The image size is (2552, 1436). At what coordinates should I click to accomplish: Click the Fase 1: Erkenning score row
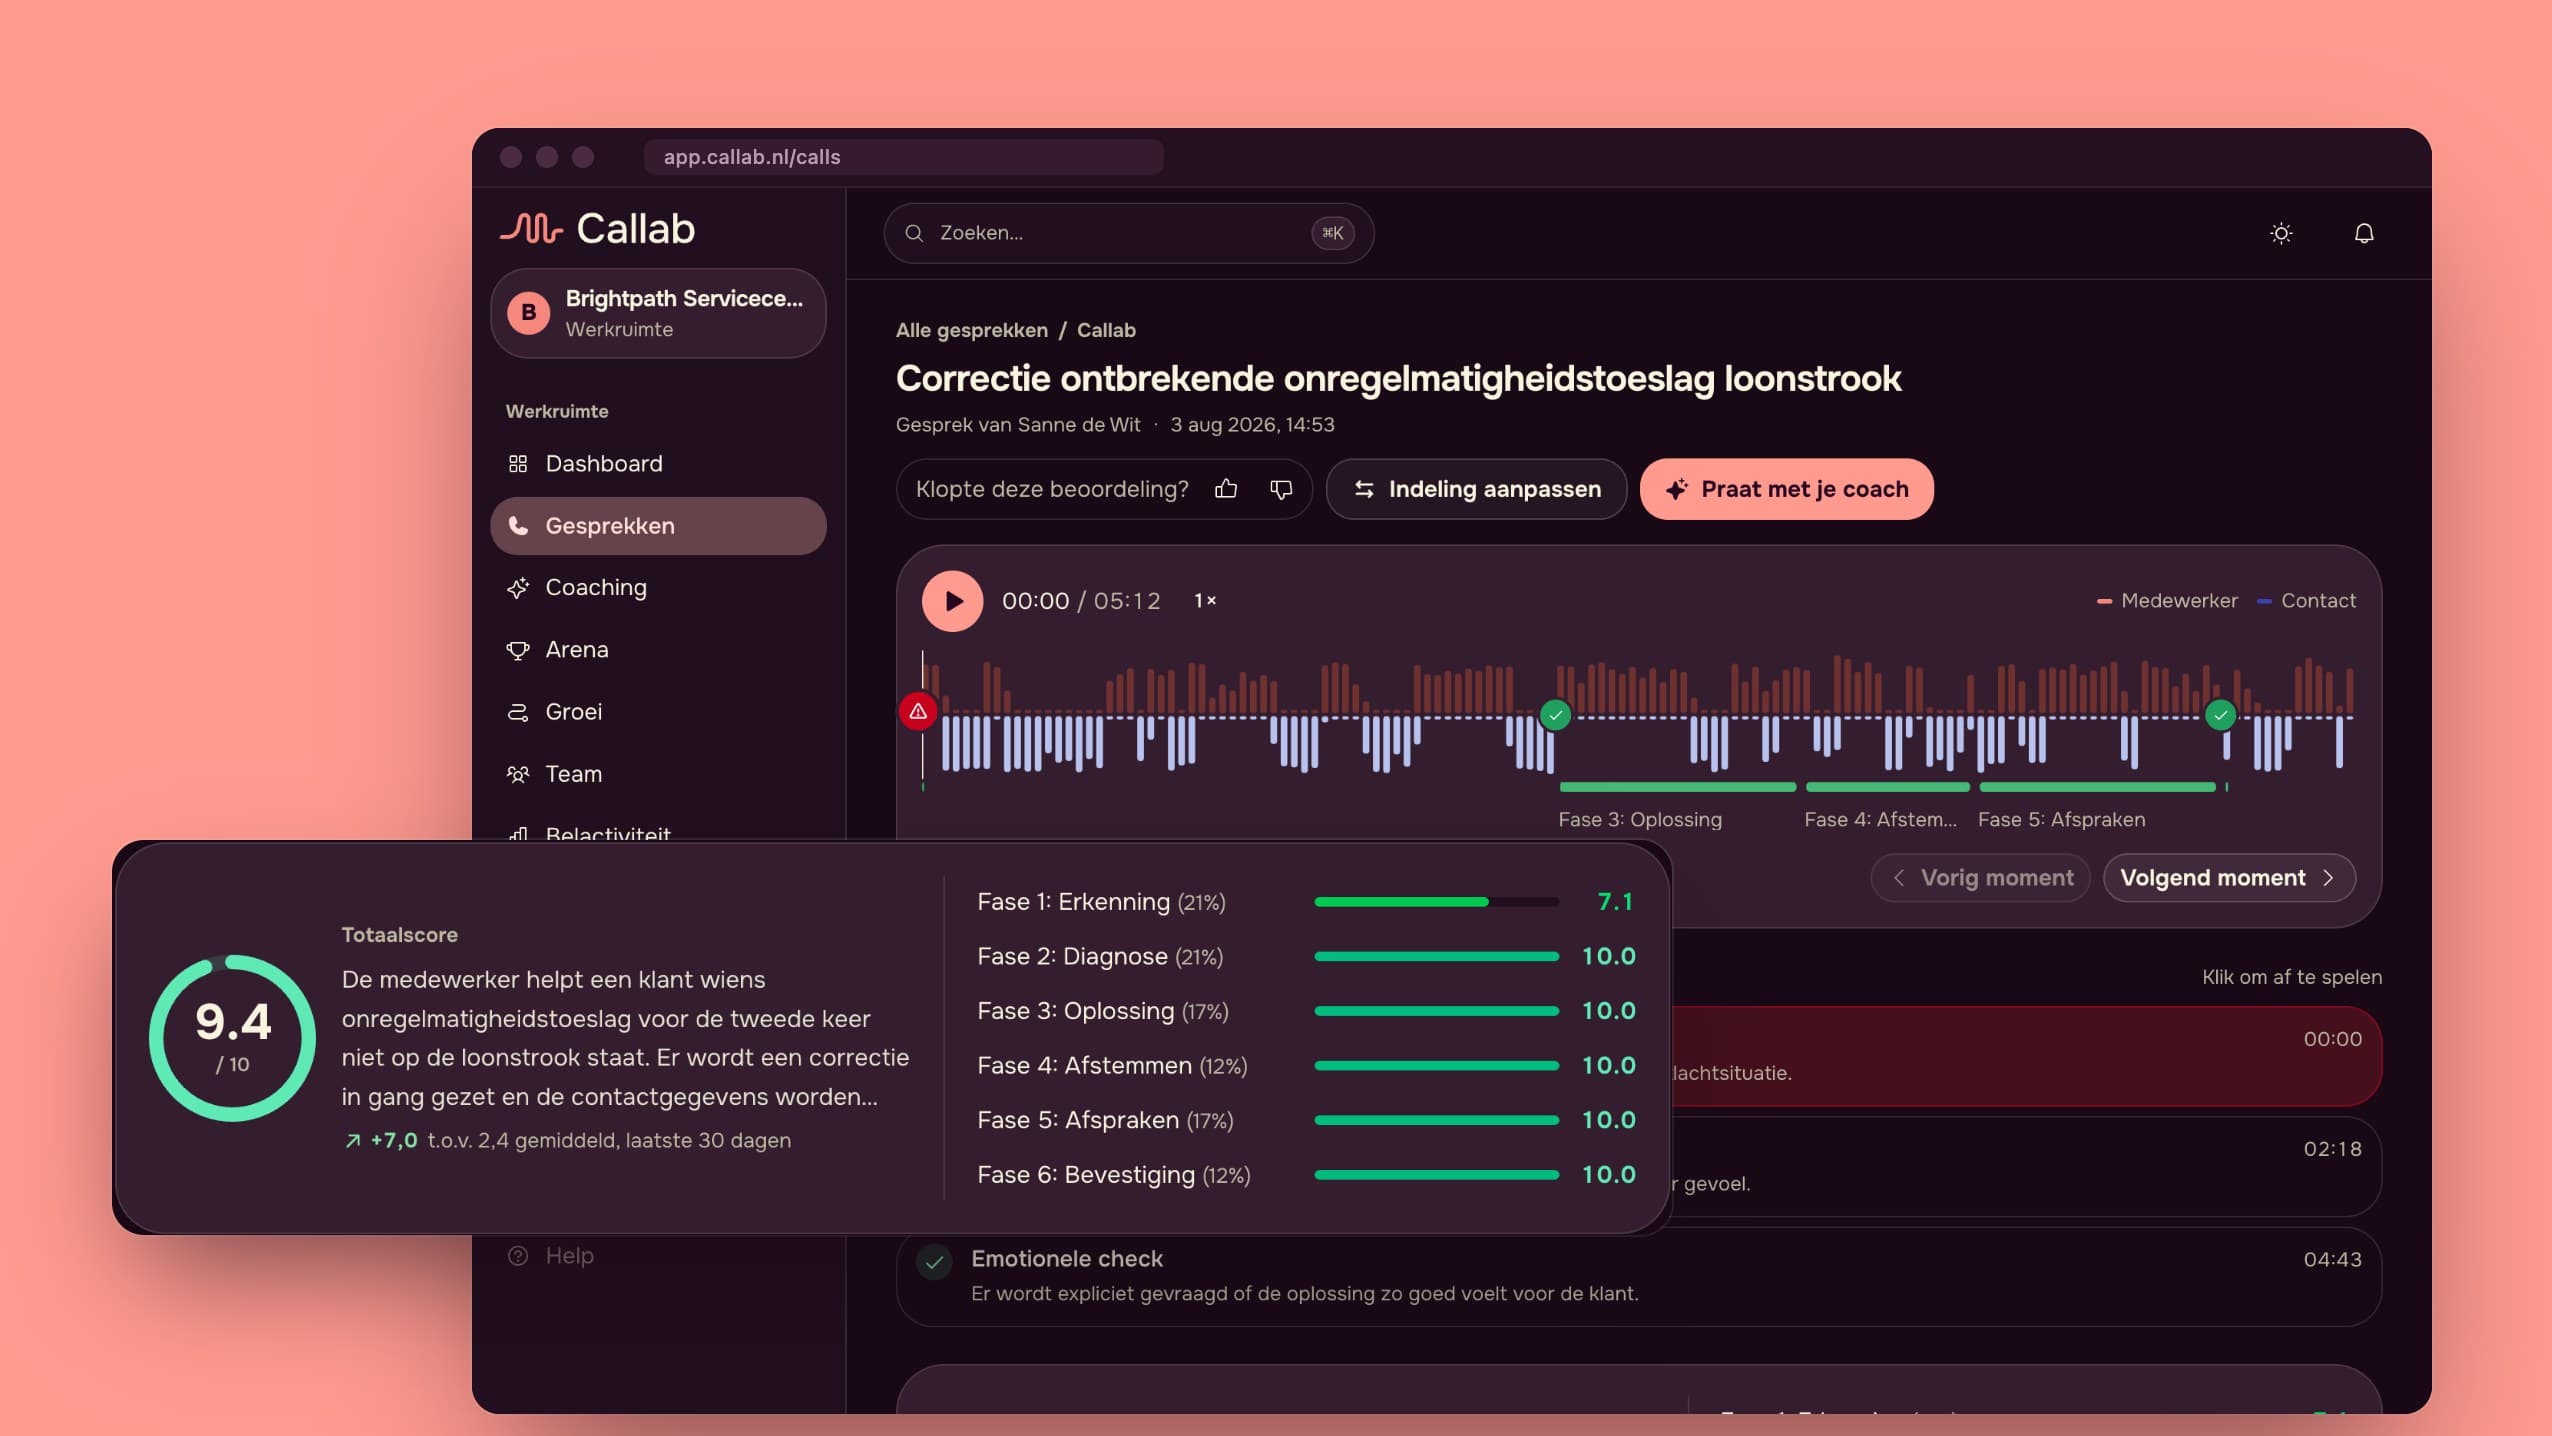pos(1306,902)
